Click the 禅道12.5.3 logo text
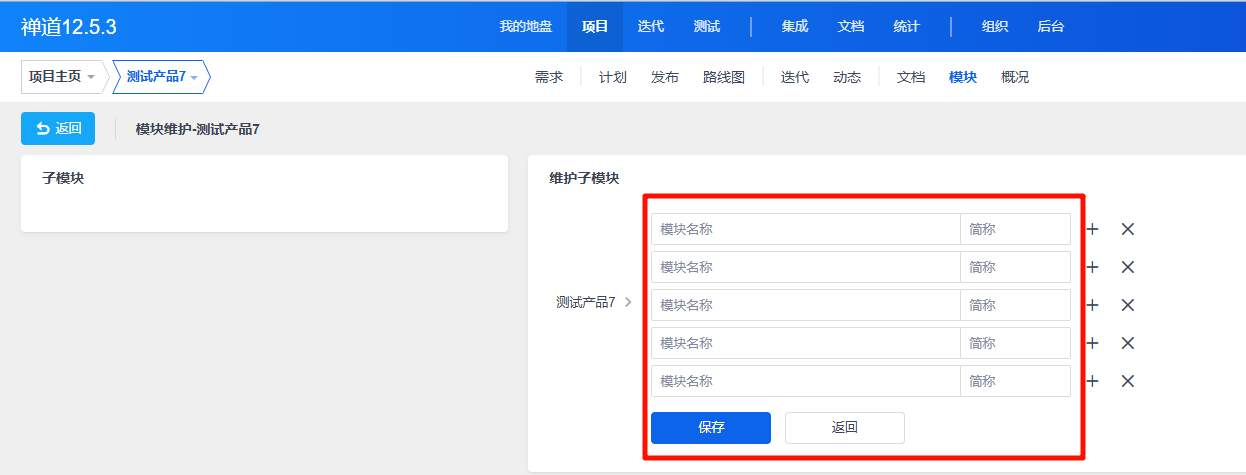1246x475 pixels. (x=69, y=27)
